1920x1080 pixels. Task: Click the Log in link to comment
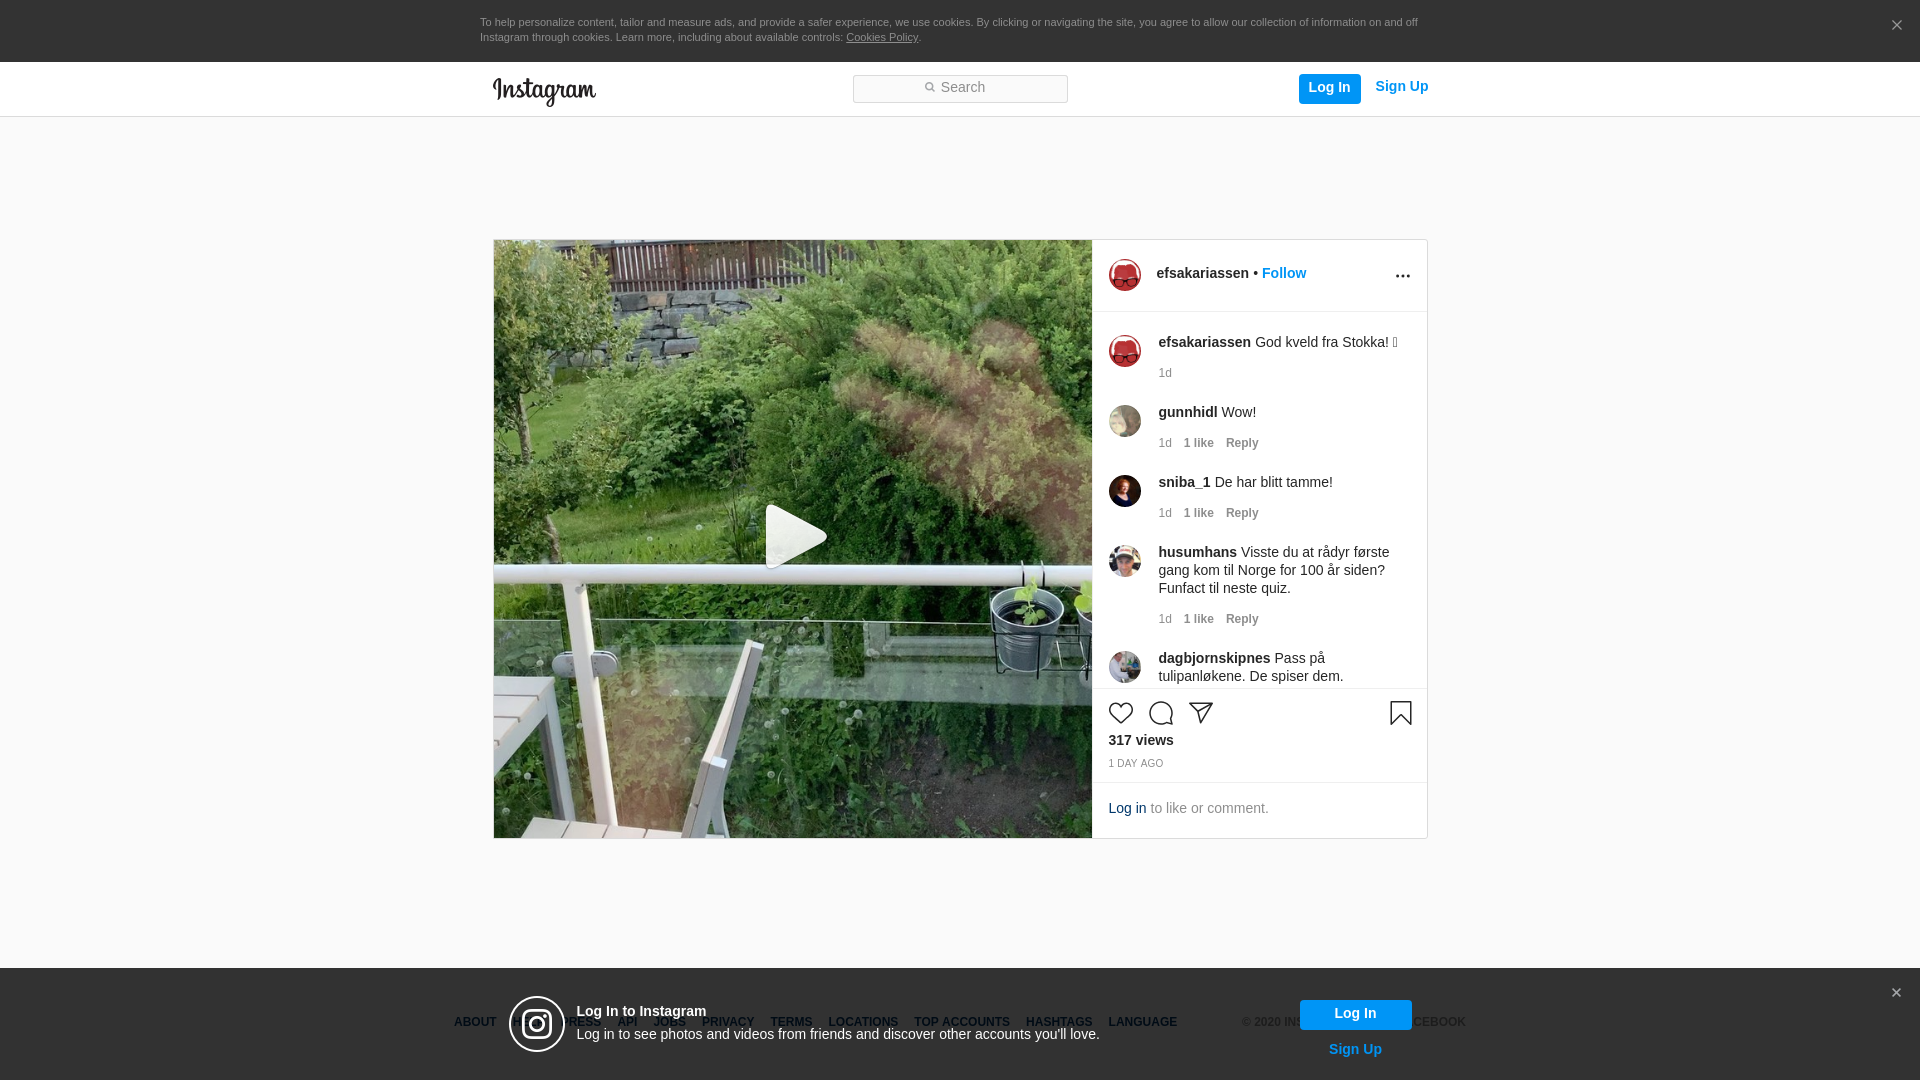click(1127, 809)
